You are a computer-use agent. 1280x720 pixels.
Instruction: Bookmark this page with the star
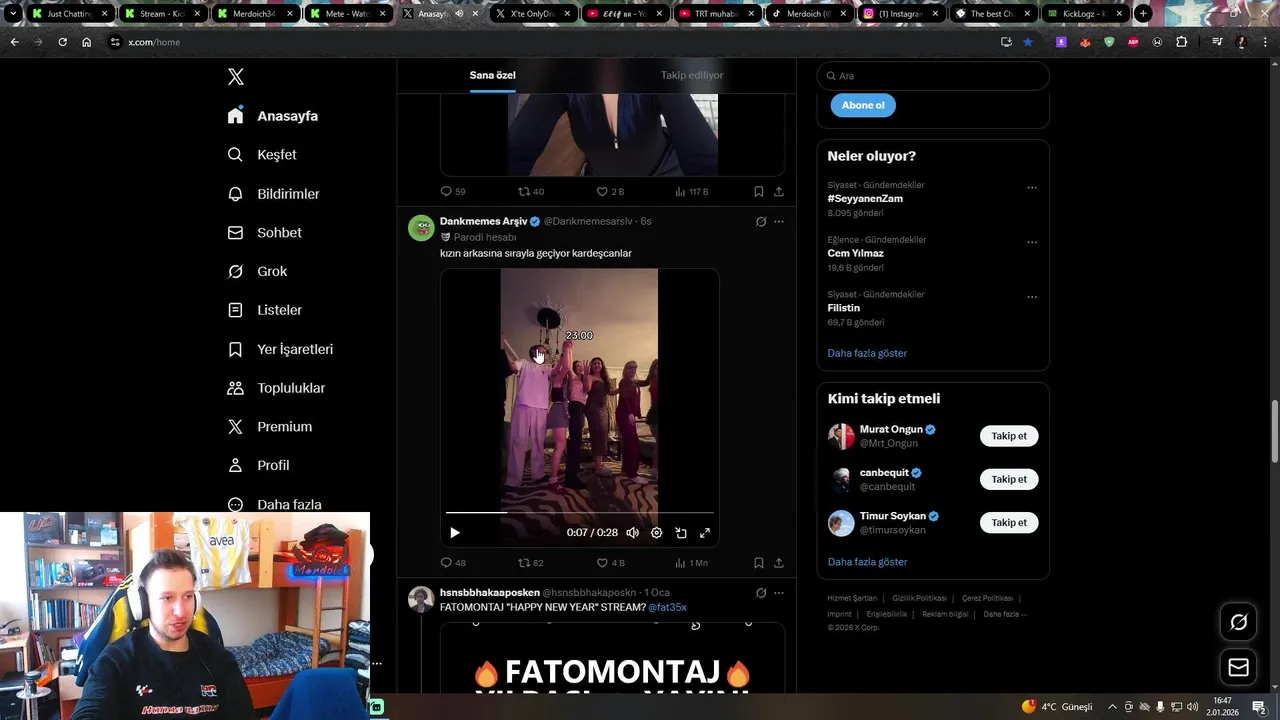[1027, 42]
